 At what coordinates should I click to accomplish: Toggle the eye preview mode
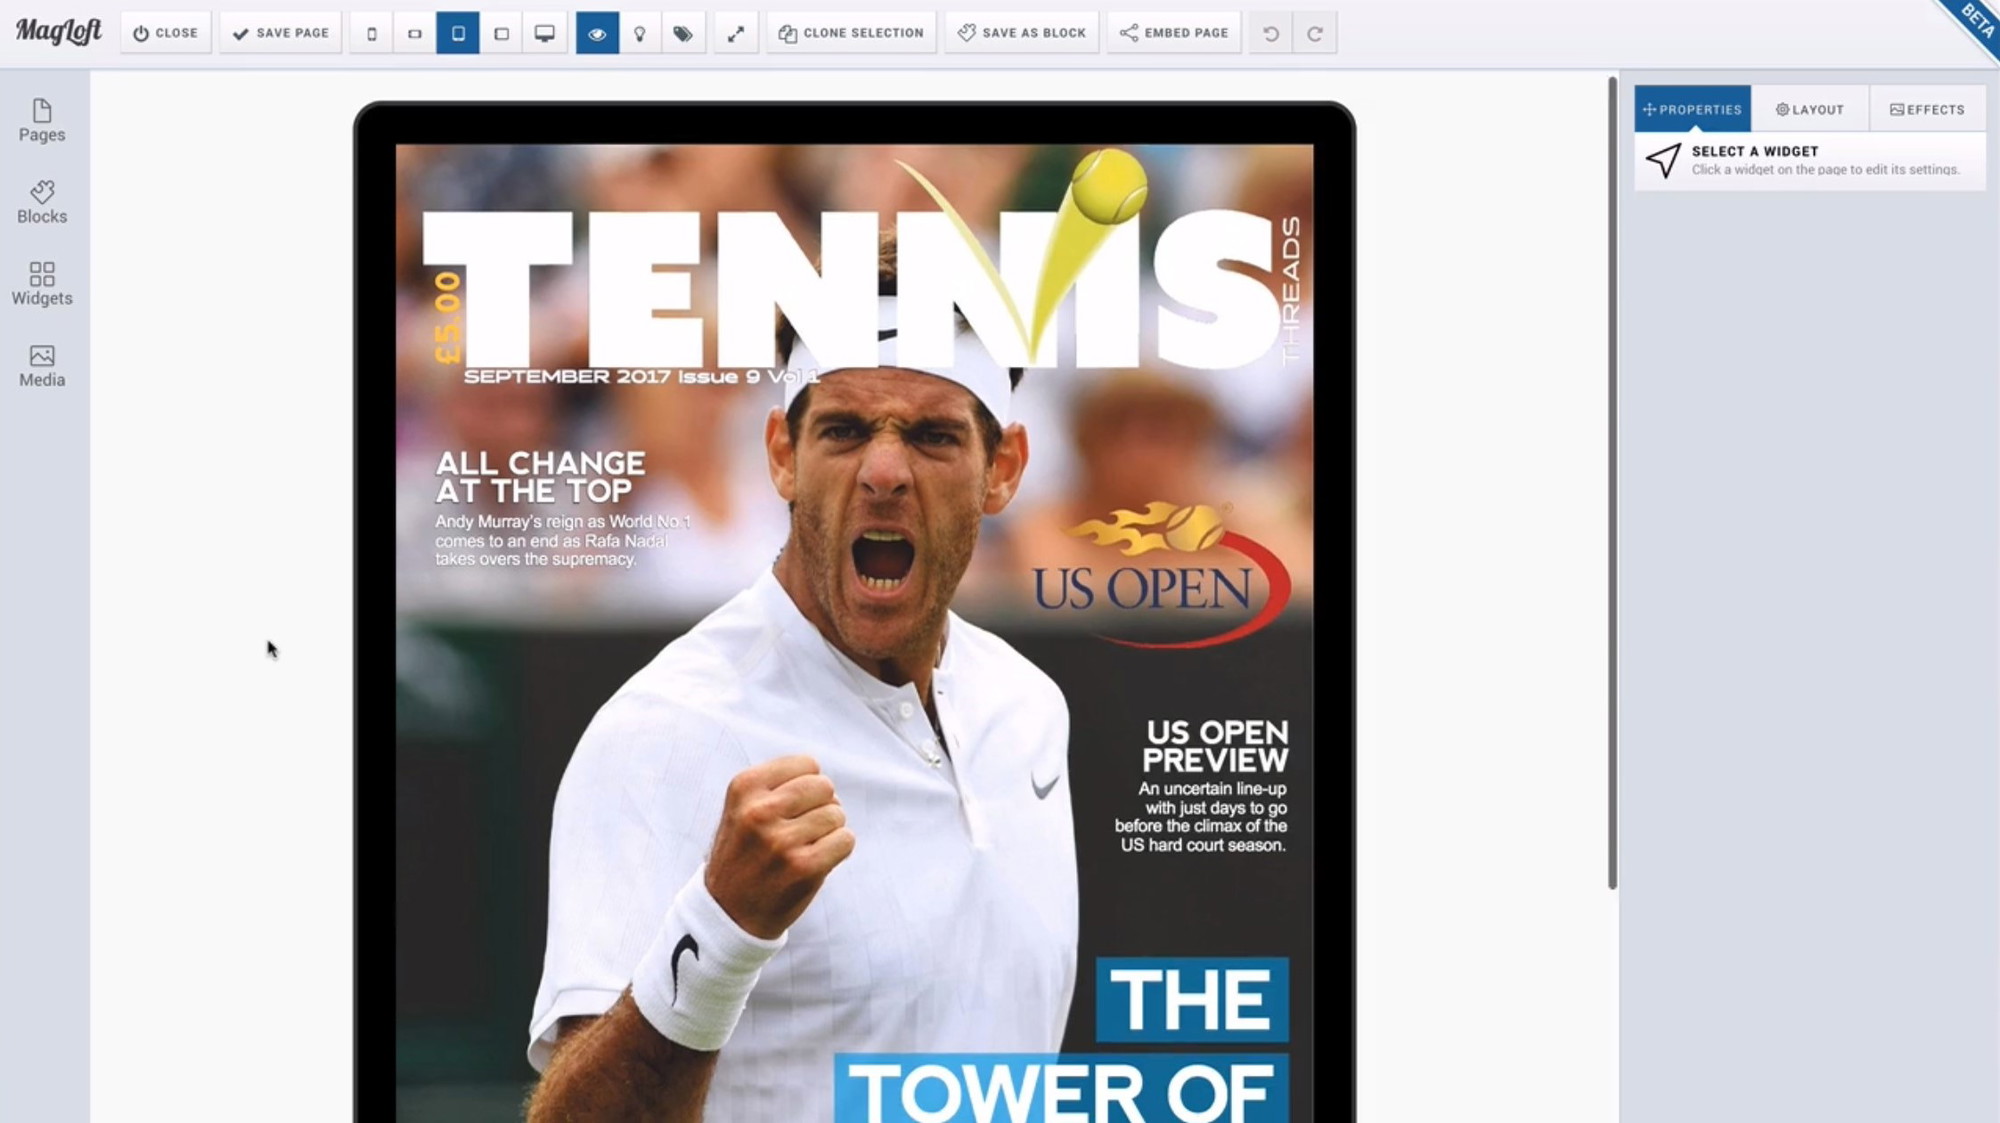pos(597,33)
